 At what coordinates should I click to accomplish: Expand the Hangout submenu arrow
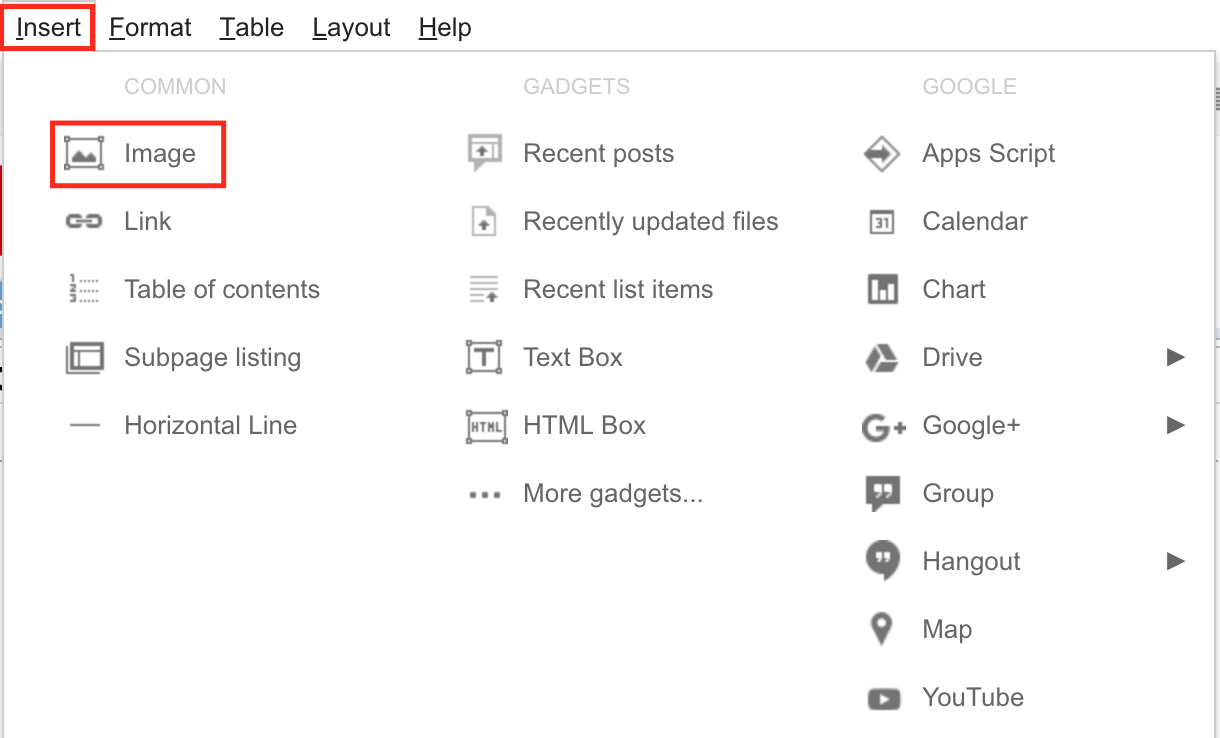click(x=1176, y=561)
